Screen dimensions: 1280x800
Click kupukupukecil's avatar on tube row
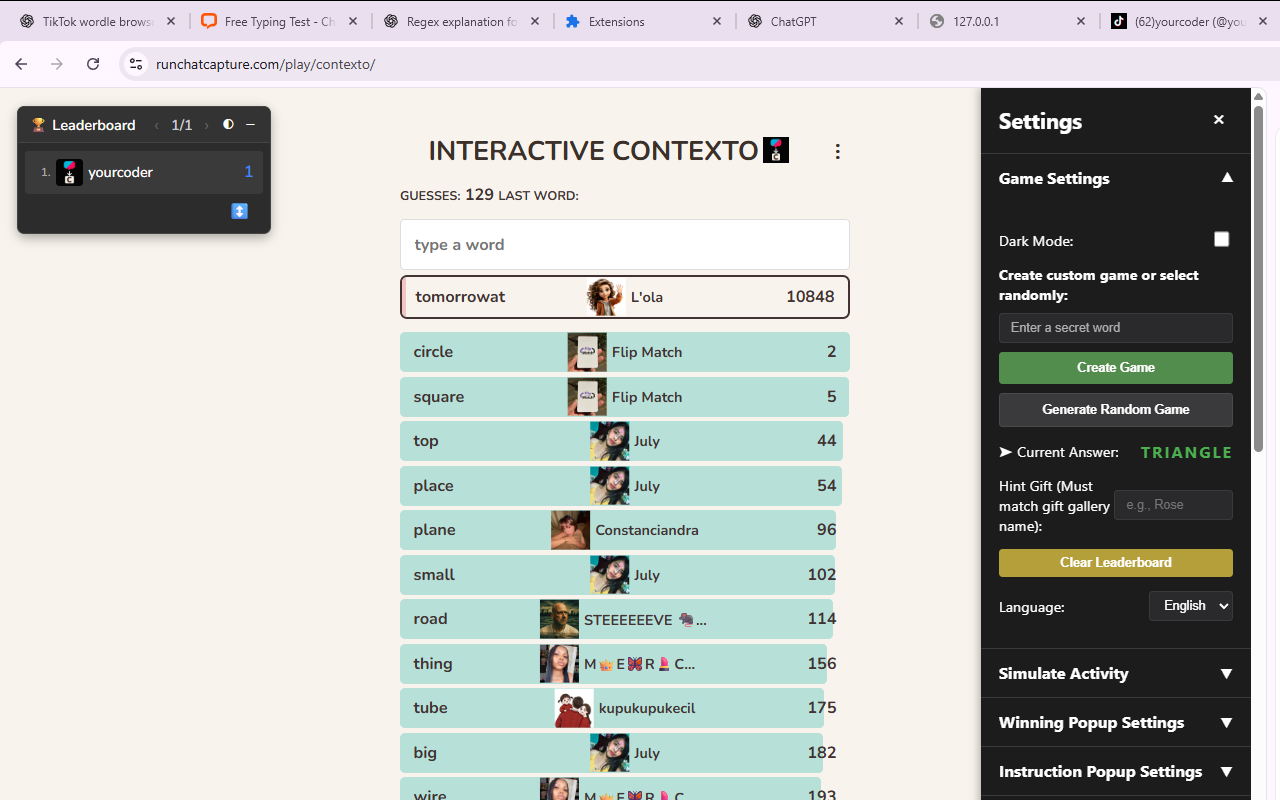574,708
